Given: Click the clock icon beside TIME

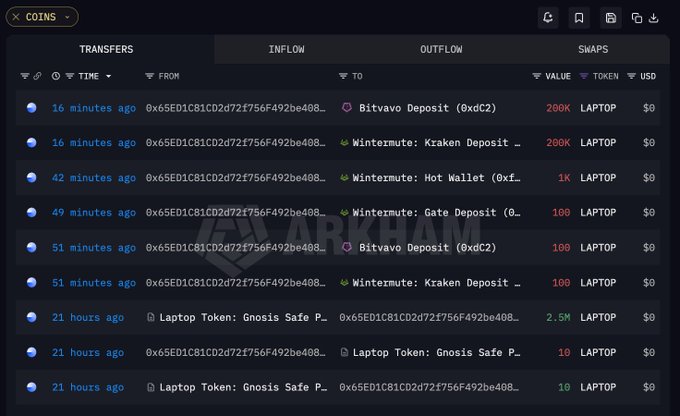Looking at the screenshot, I should coord(56,76).
